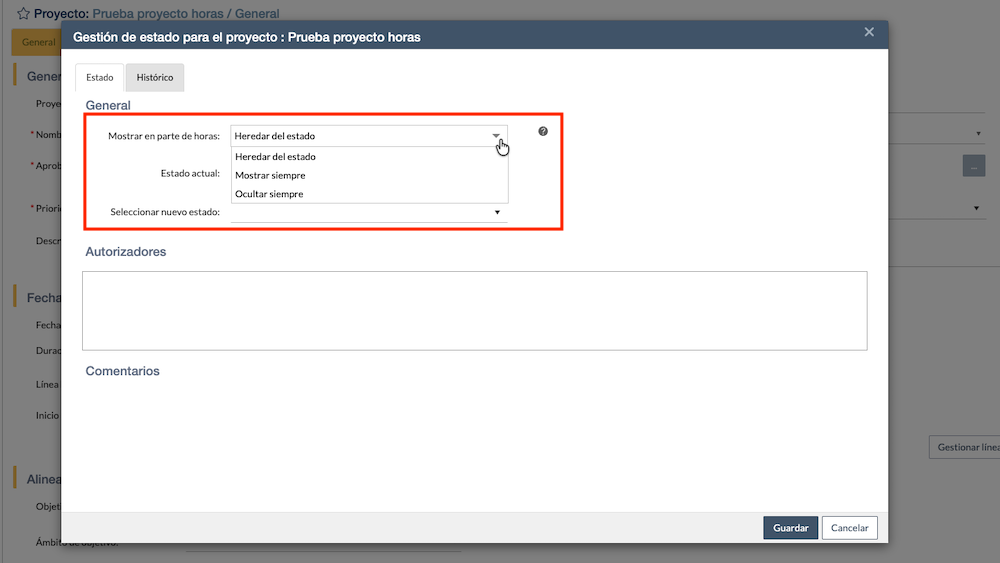This screenshot has width=1000, height=563.
Task: Switch to the Estado tab
Action: (x=99, y=78)
